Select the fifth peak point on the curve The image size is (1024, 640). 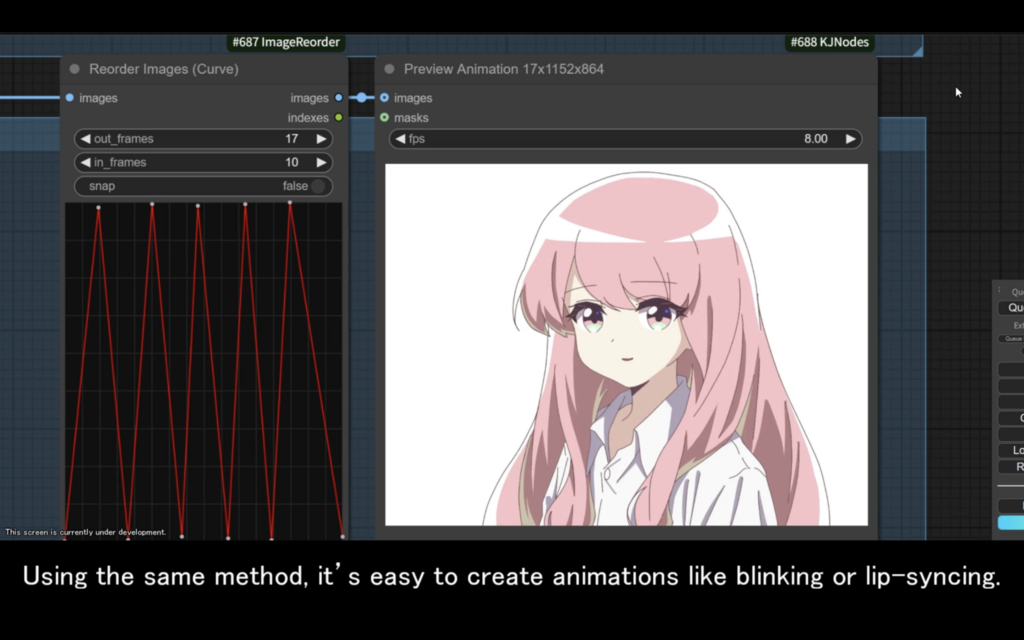click(290, 203)
